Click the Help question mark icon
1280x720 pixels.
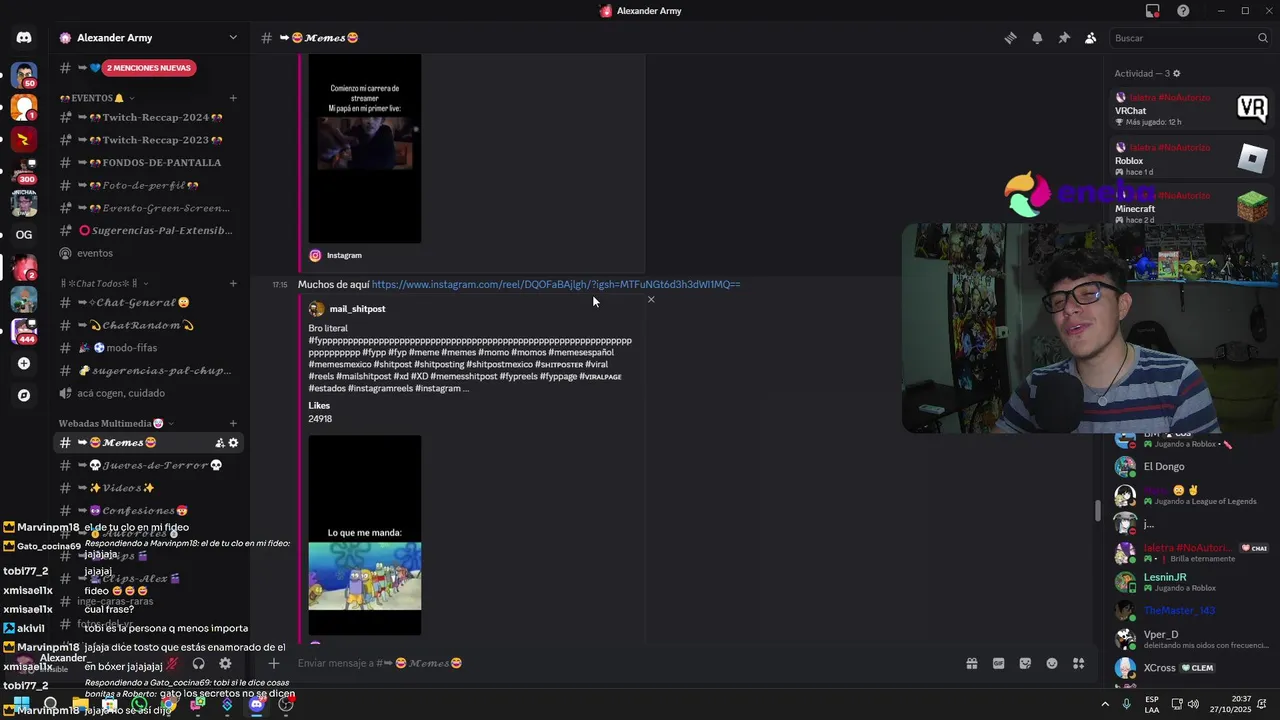1183,11
